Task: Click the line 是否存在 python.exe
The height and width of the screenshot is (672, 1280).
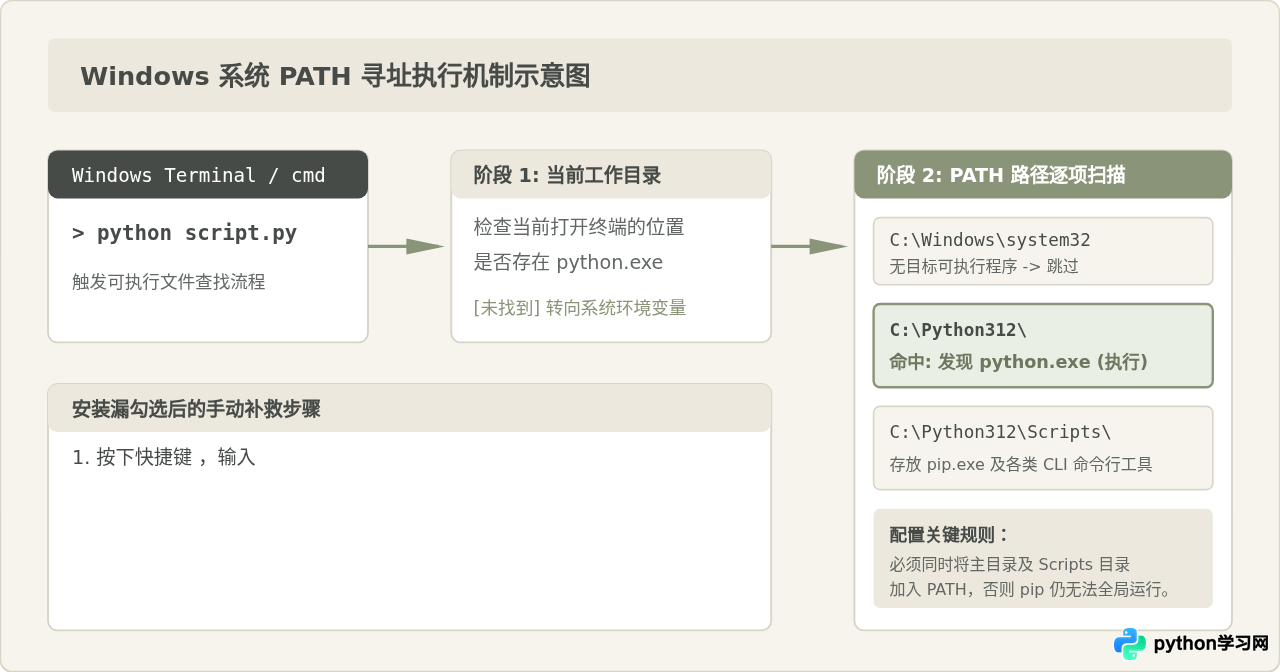Action: [568, 262]
